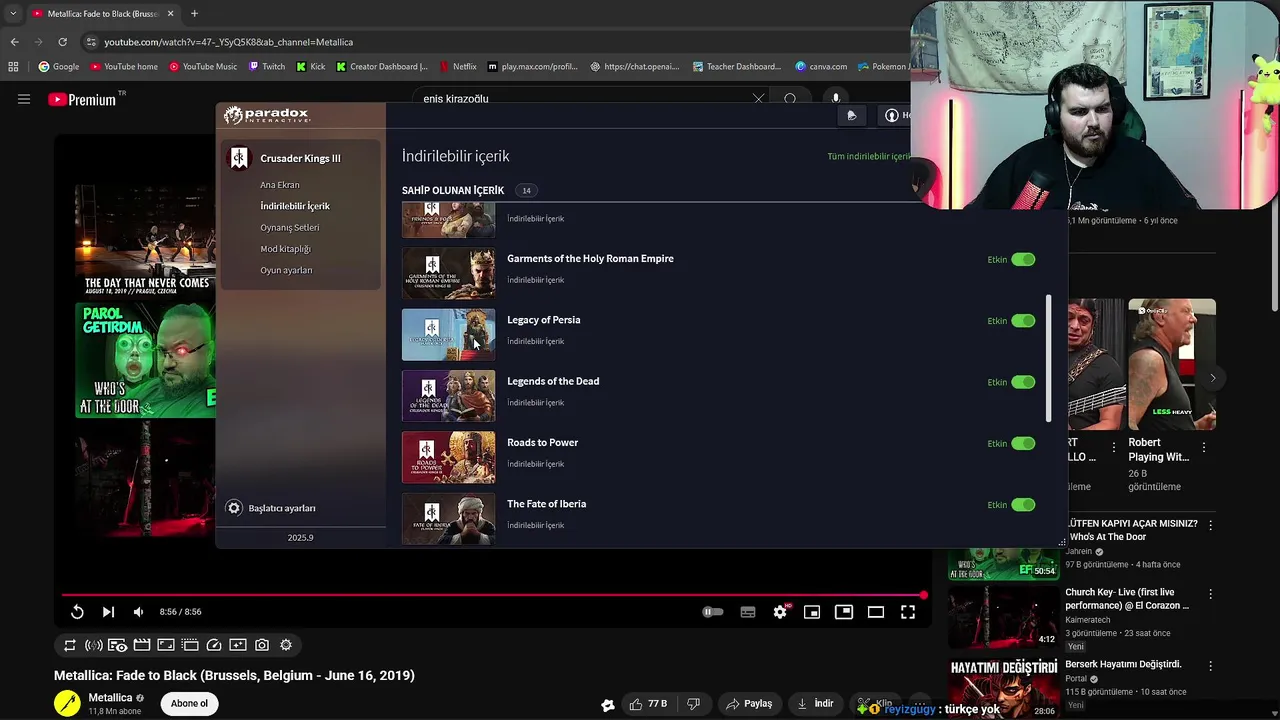The width and height of the screenshot is (1280, 720).
Task: Enter fullscreen in YouTube player
Action: [908, 612]
